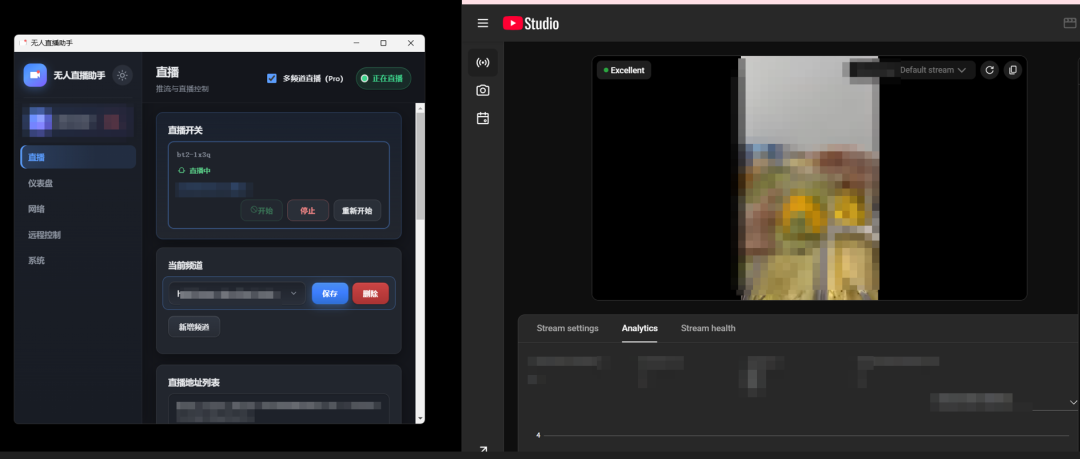Click the scrollbar down arrow in 无人直播助手

pos(420,418)
